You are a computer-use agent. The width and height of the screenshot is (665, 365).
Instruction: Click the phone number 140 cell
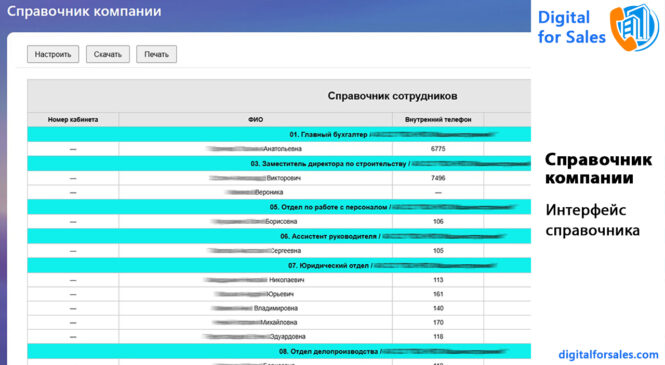click(x=438, y=308)
